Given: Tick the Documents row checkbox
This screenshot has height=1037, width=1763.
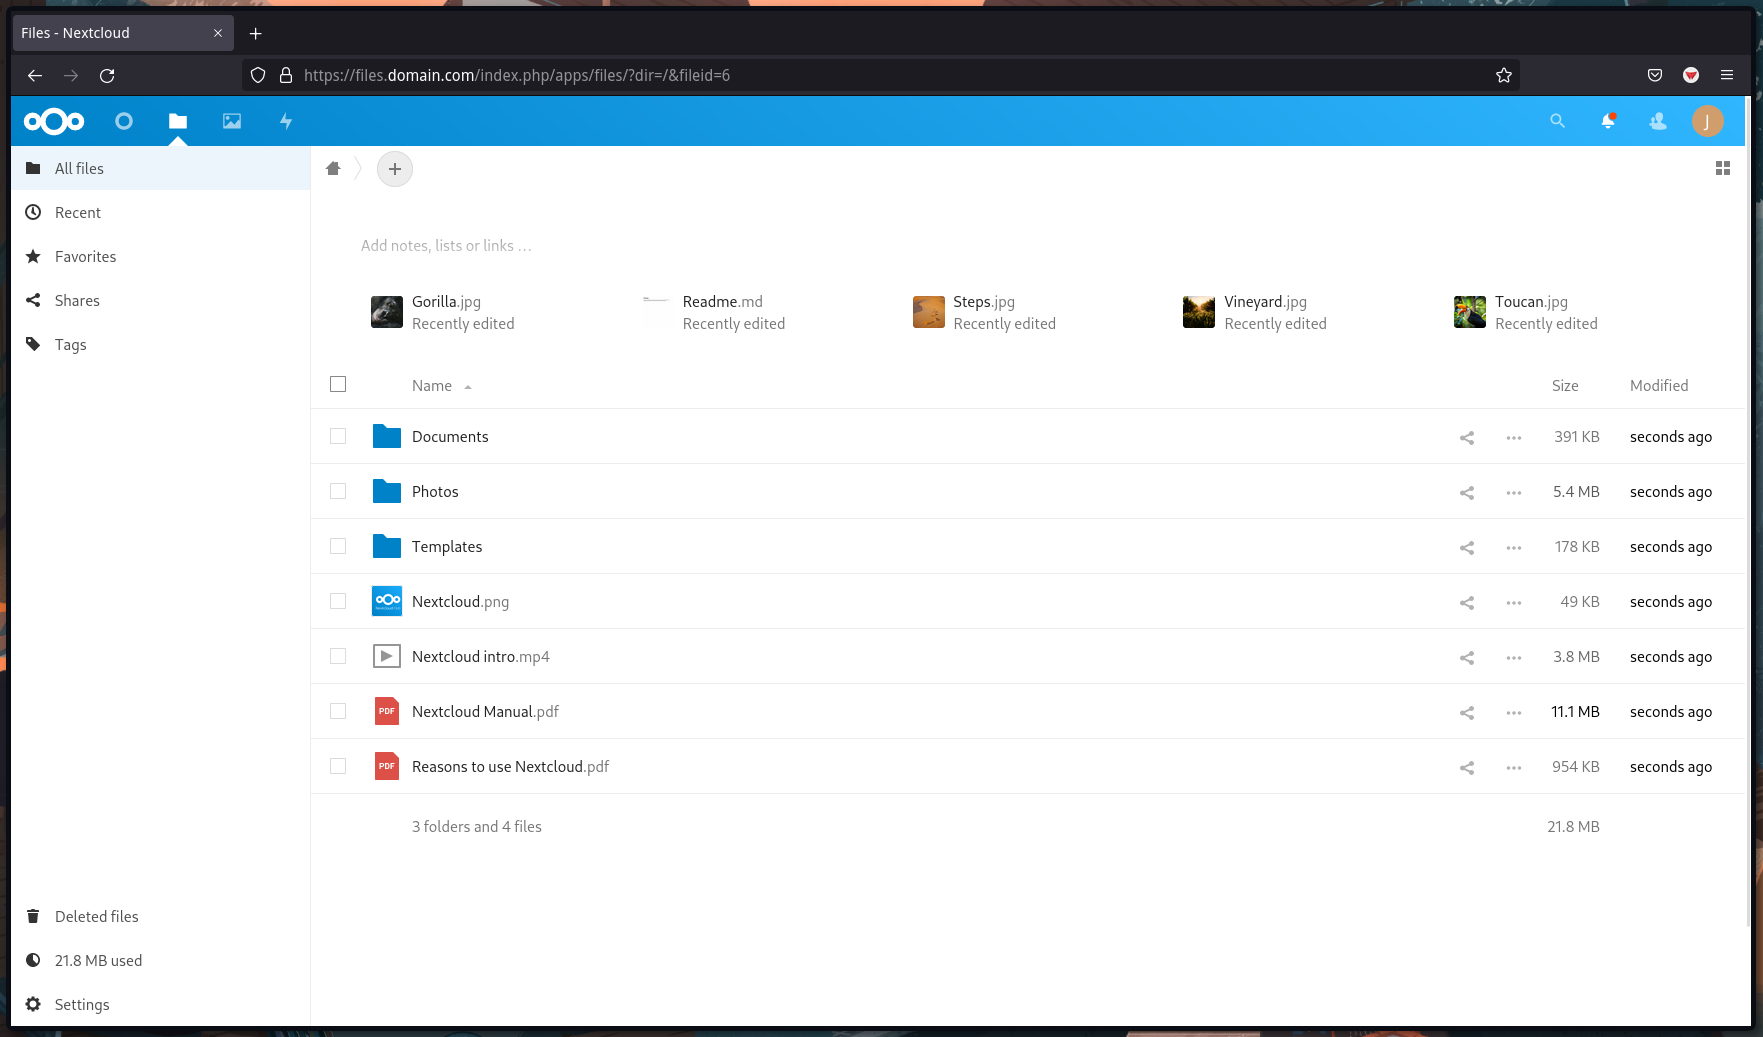Looking at the screenshot, I should [x=338, y=436].
